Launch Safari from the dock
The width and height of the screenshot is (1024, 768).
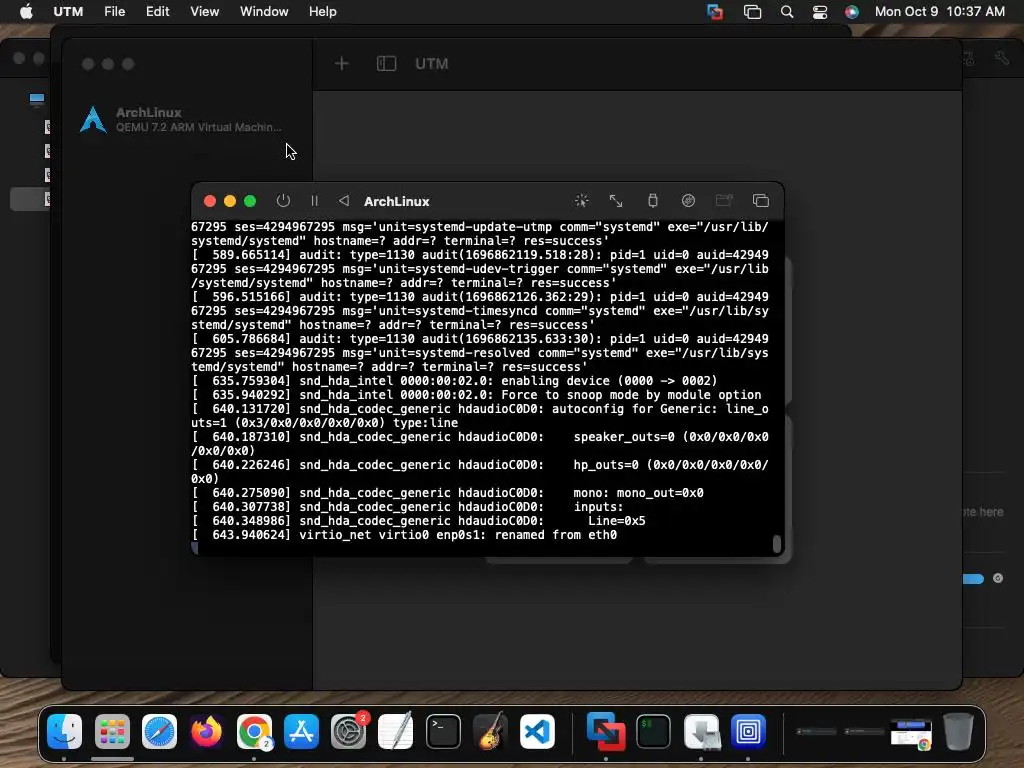click(x=159, y=731)
